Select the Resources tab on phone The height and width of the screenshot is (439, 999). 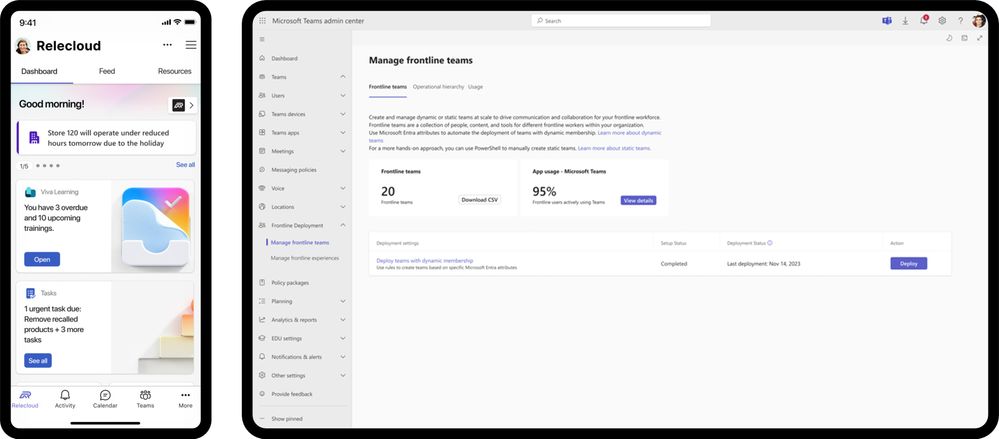click(x=175, y=71)
